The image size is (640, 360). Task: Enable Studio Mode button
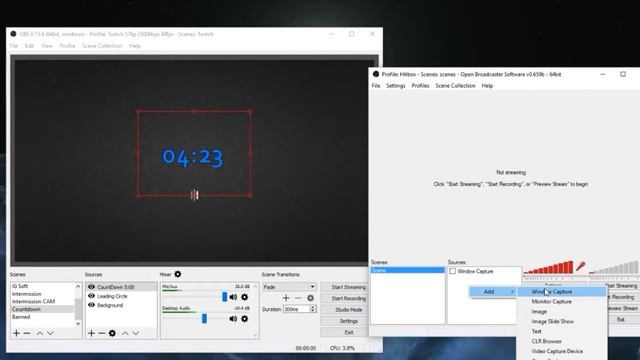pyautogui.click(x=344, y=310)
